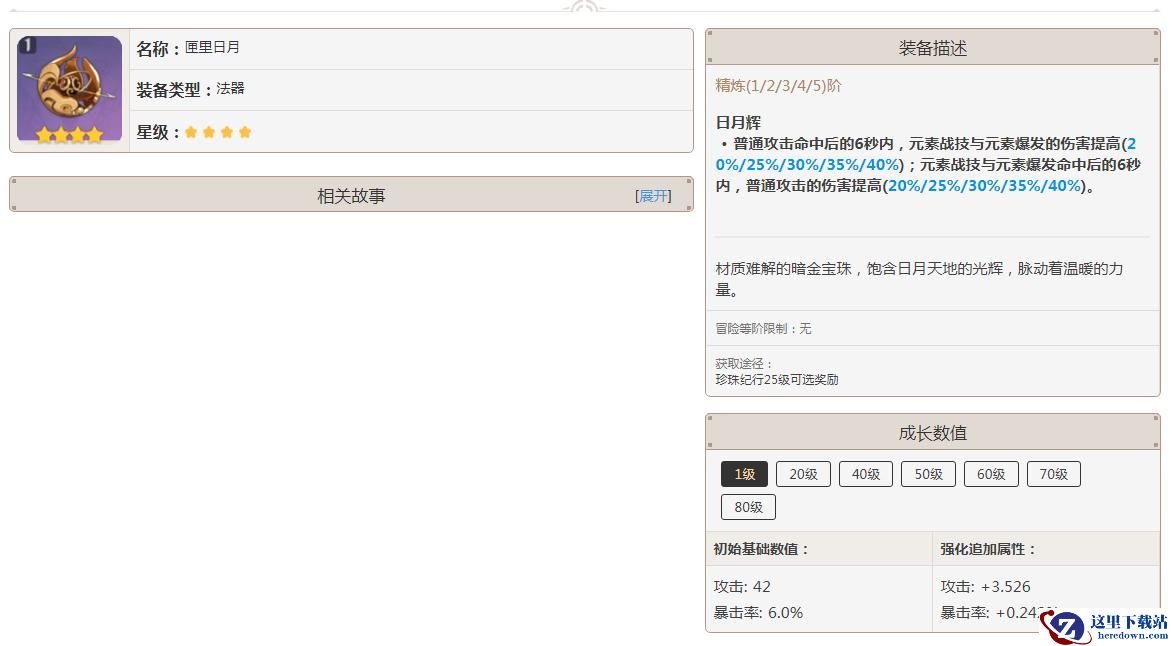Viewport: 1172px width, 646px height.
Task: Click the refinement badge "1" on weapon icon
Action: coord(27,45)
